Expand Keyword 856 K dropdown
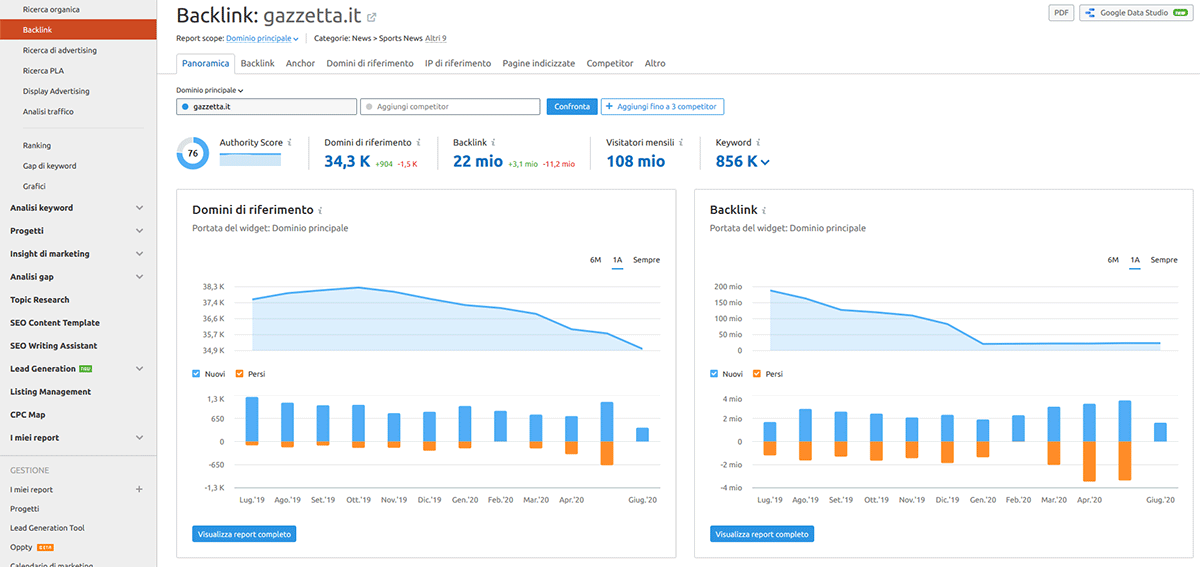 pos(743,161)
